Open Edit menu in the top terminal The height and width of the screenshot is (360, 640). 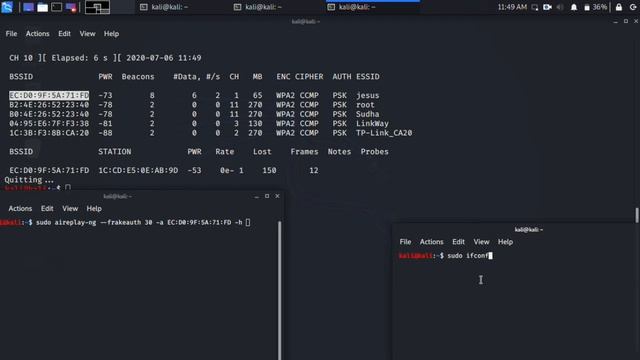[x=64, y=33]
